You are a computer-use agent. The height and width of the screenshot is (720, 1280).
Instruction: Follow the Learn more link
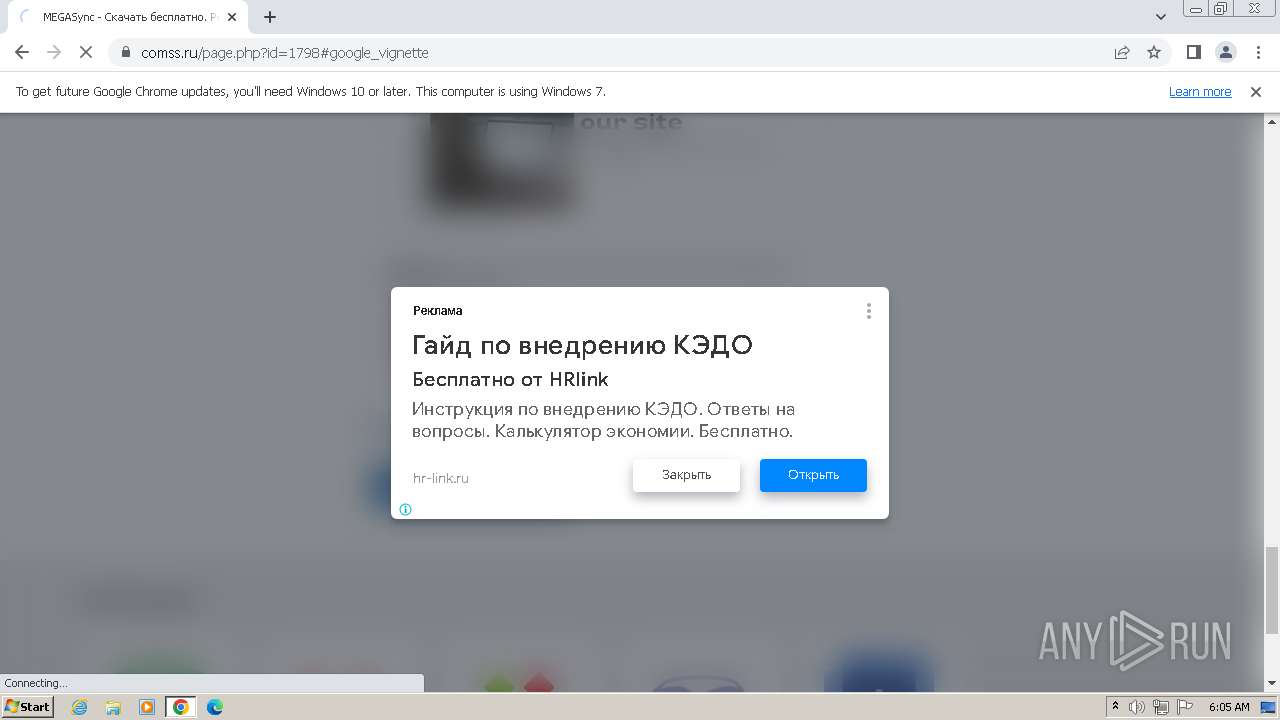coord(1200,92)
